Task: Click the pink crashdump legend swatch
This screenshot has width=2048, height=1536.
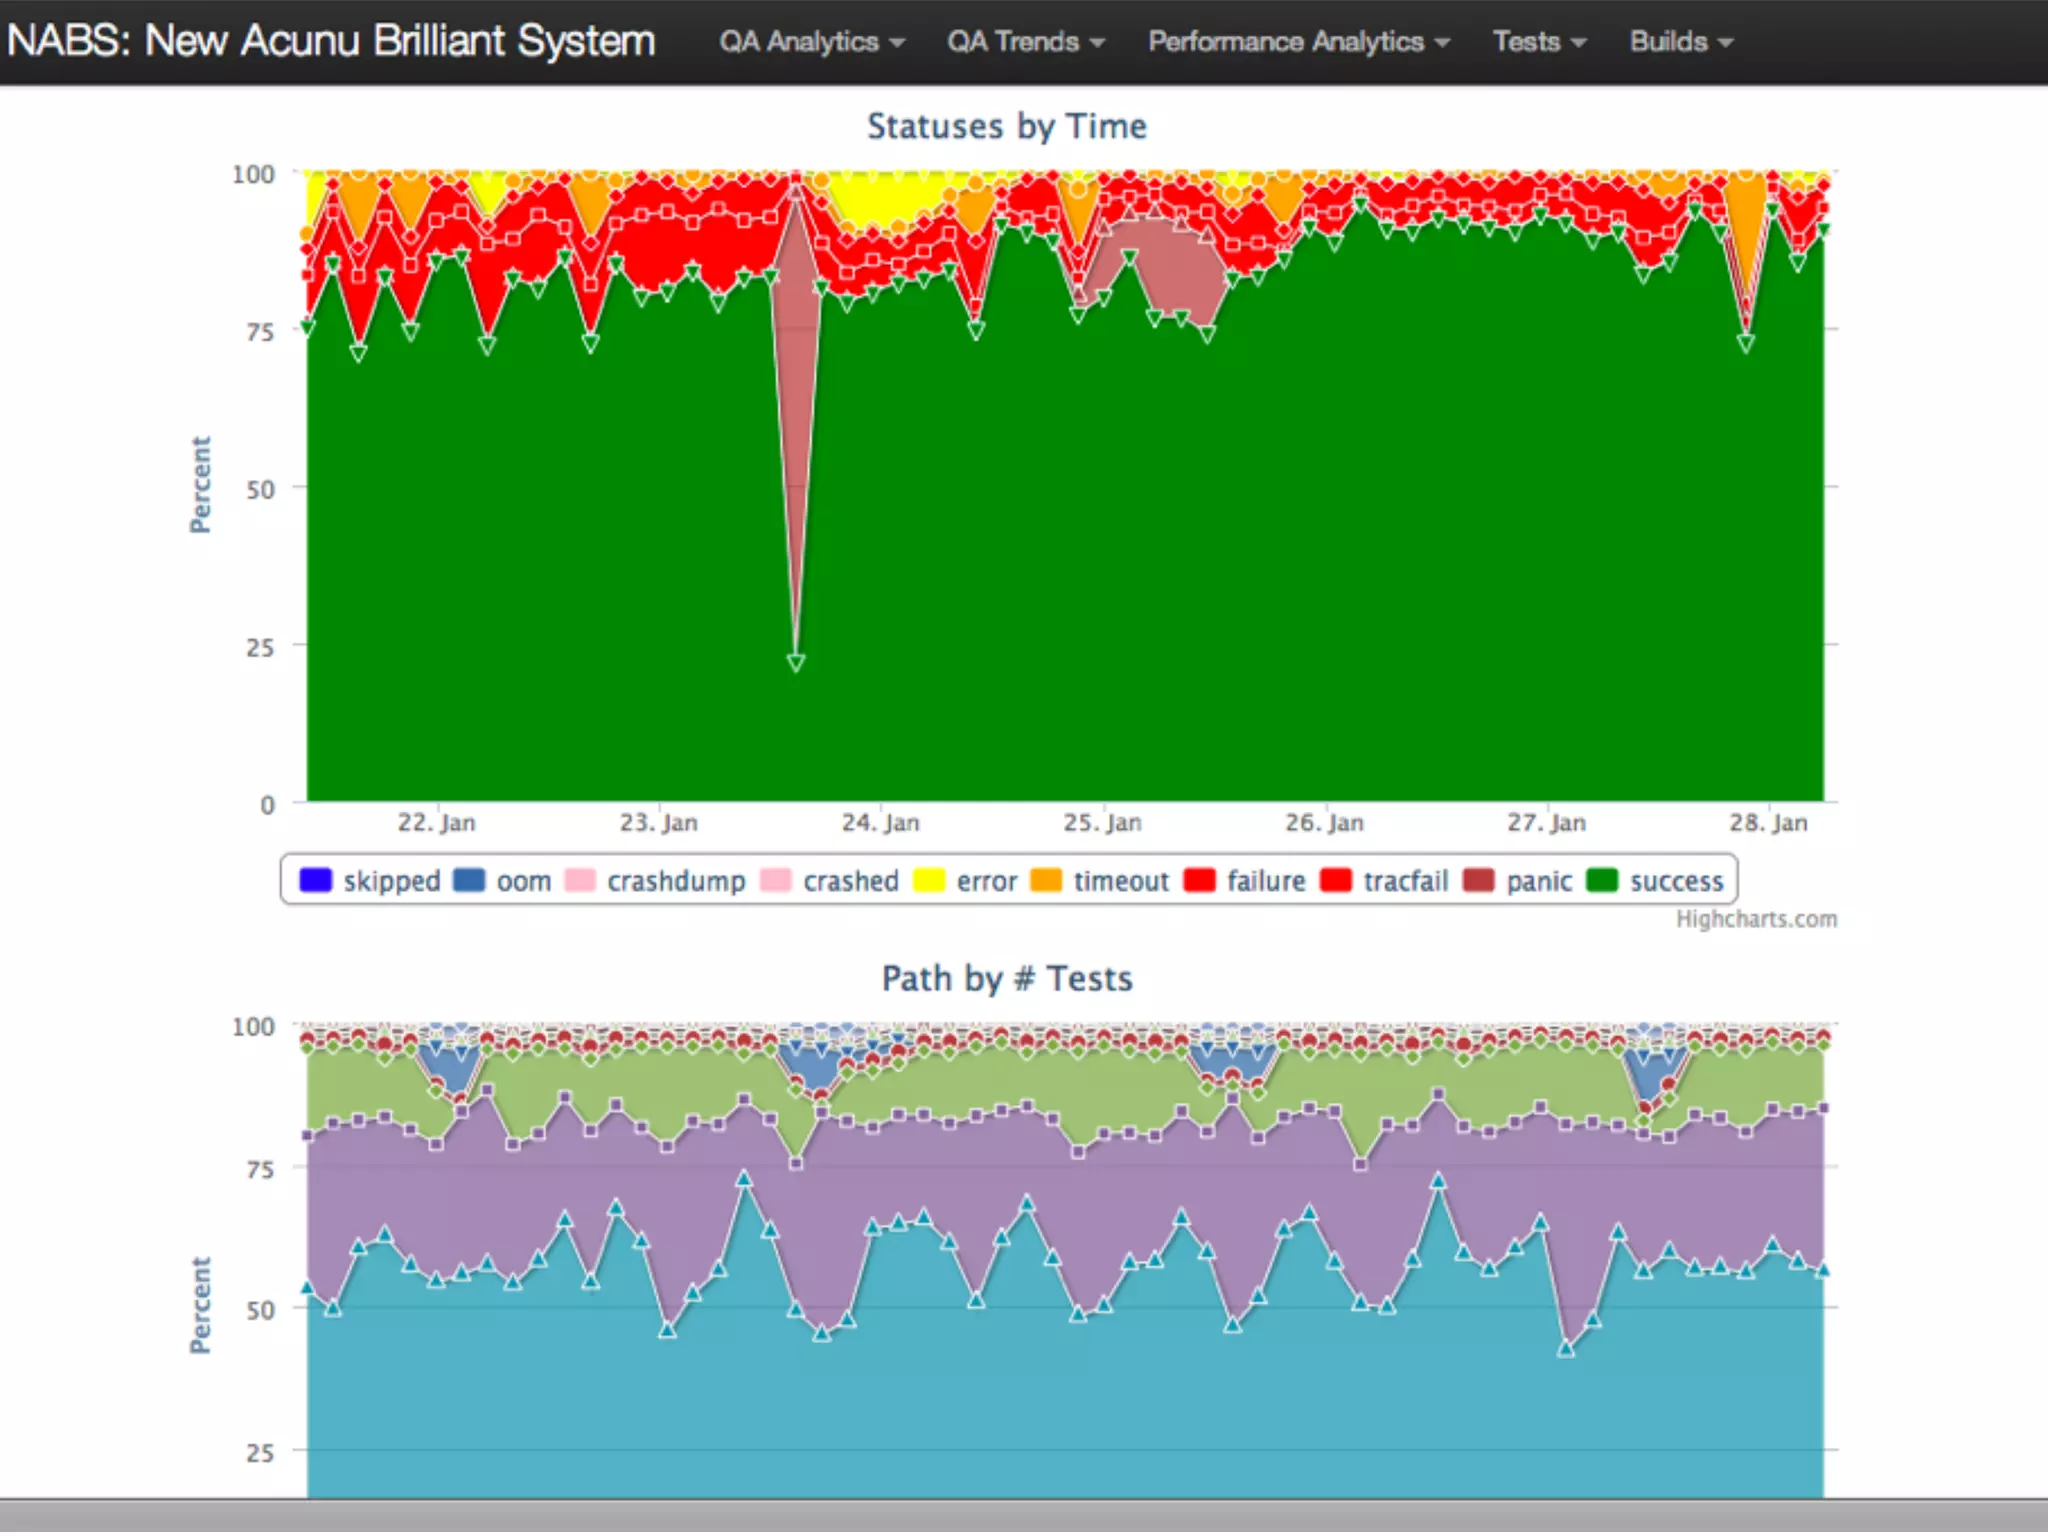Action: click(579, 880)
